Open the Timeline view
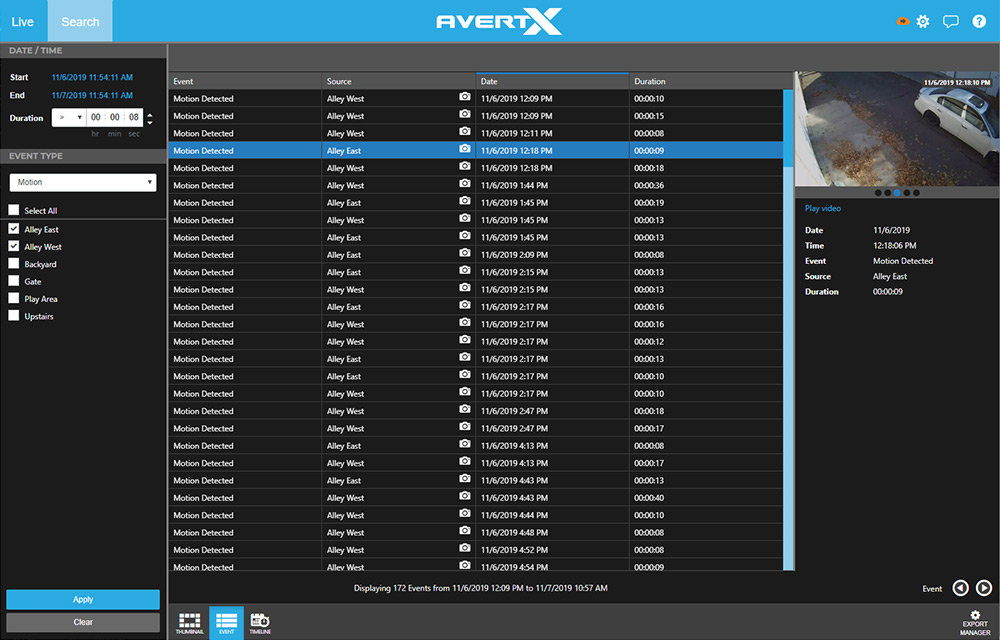 [261, 622]
